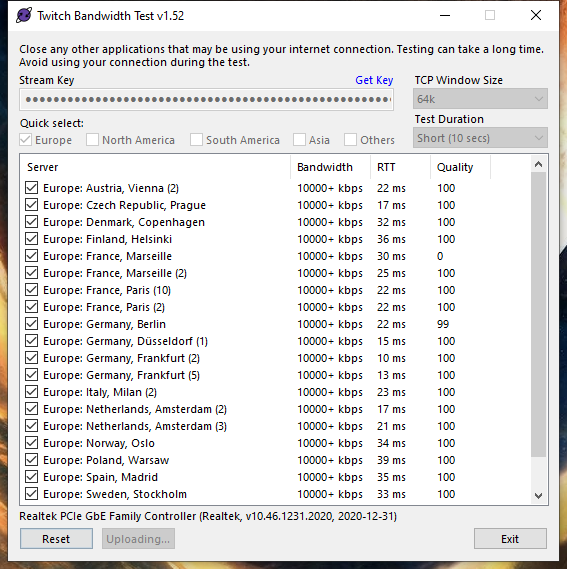Click the Uploading... button
The image size is (567, 569).
click(138, 539)
